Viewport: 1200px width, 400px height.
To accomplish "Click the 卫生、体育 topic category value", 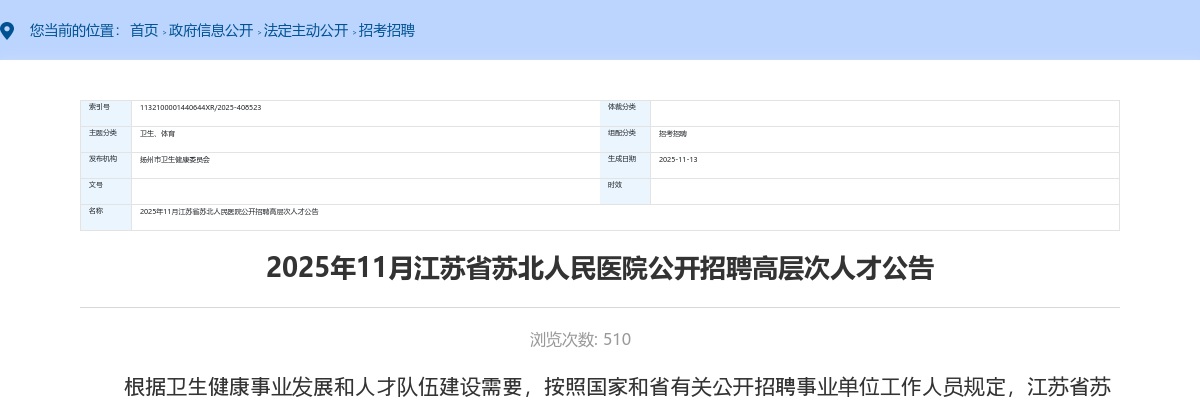I will pyautogui.click(x=157, y=133).
